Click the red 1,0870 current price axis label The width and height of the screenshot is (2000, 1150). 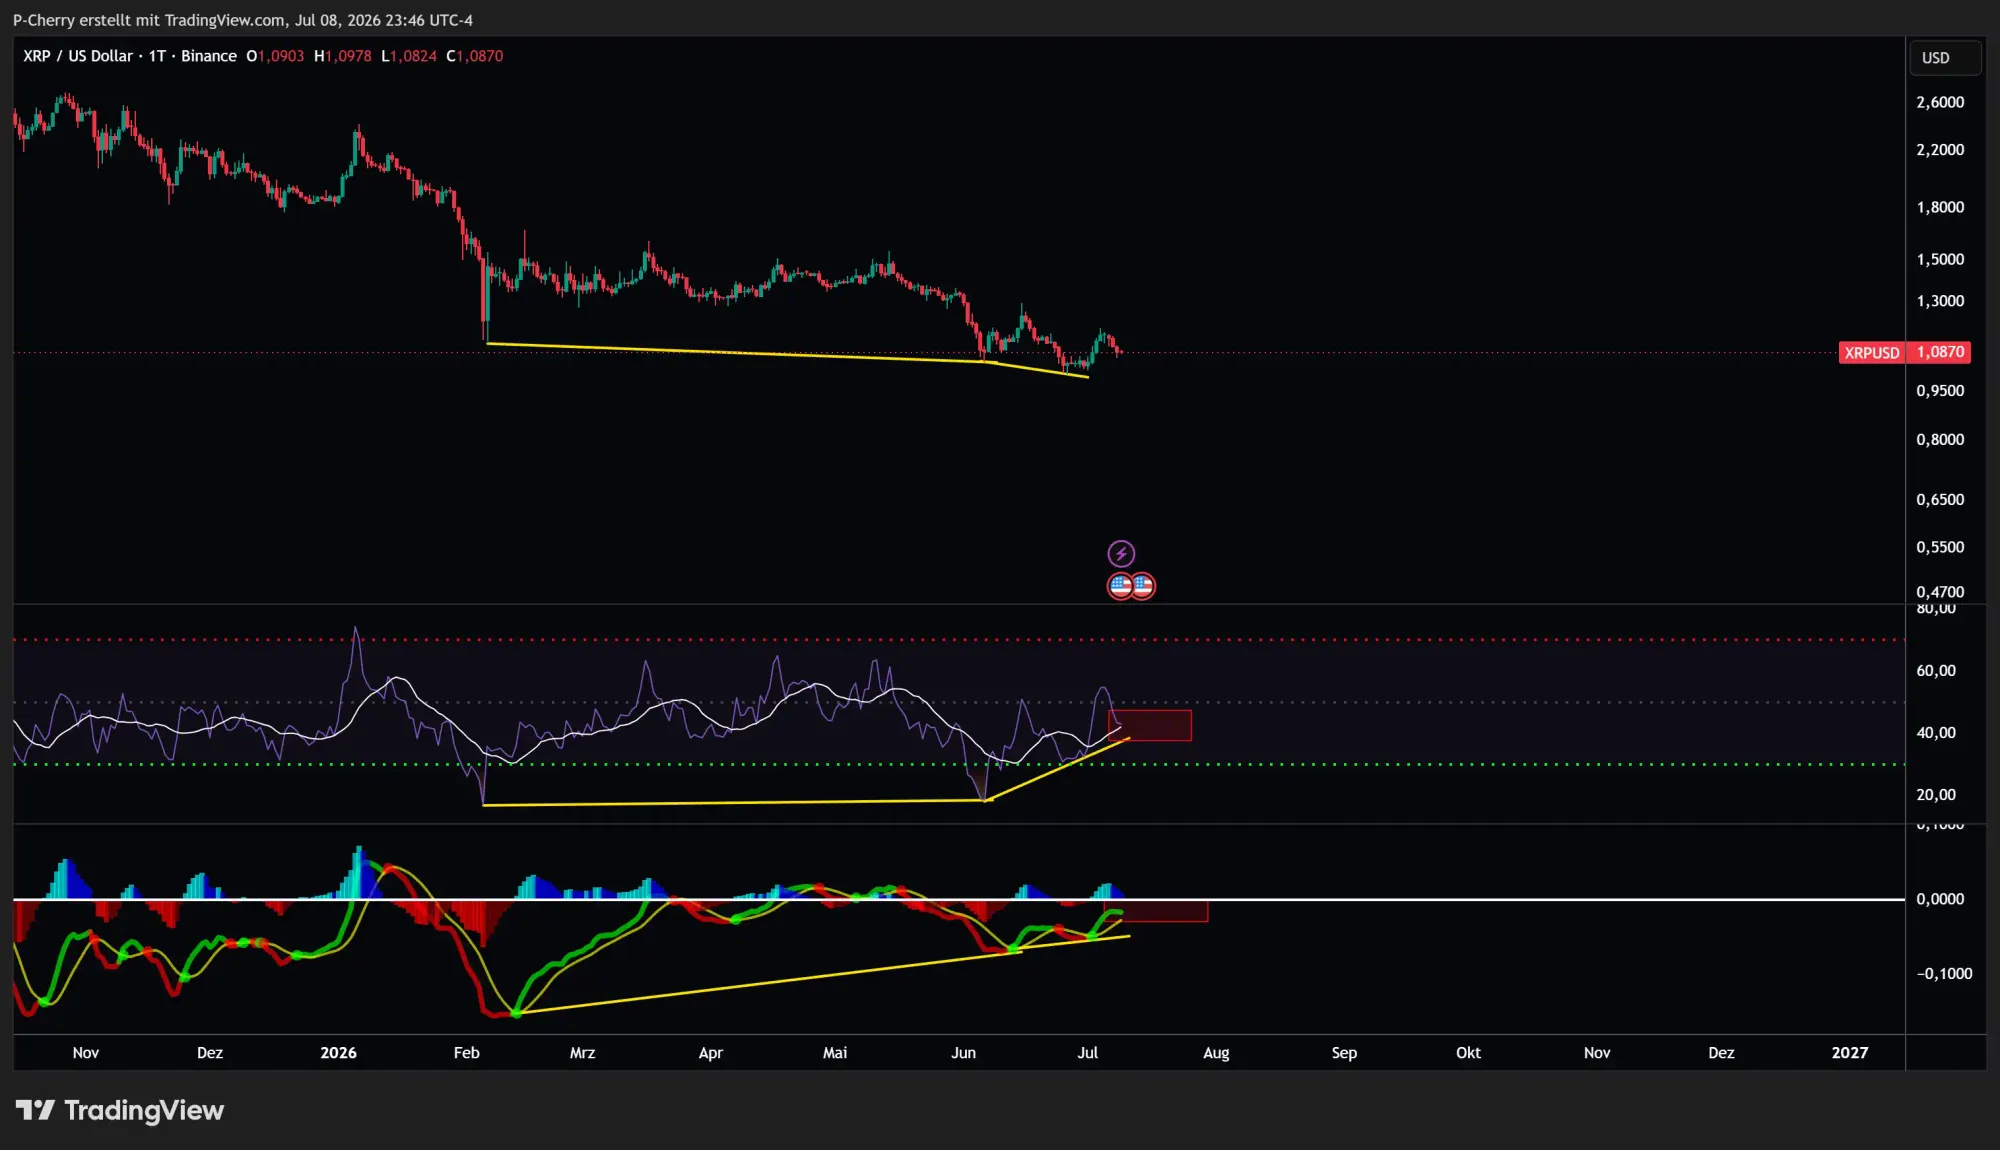[1940, 352]
